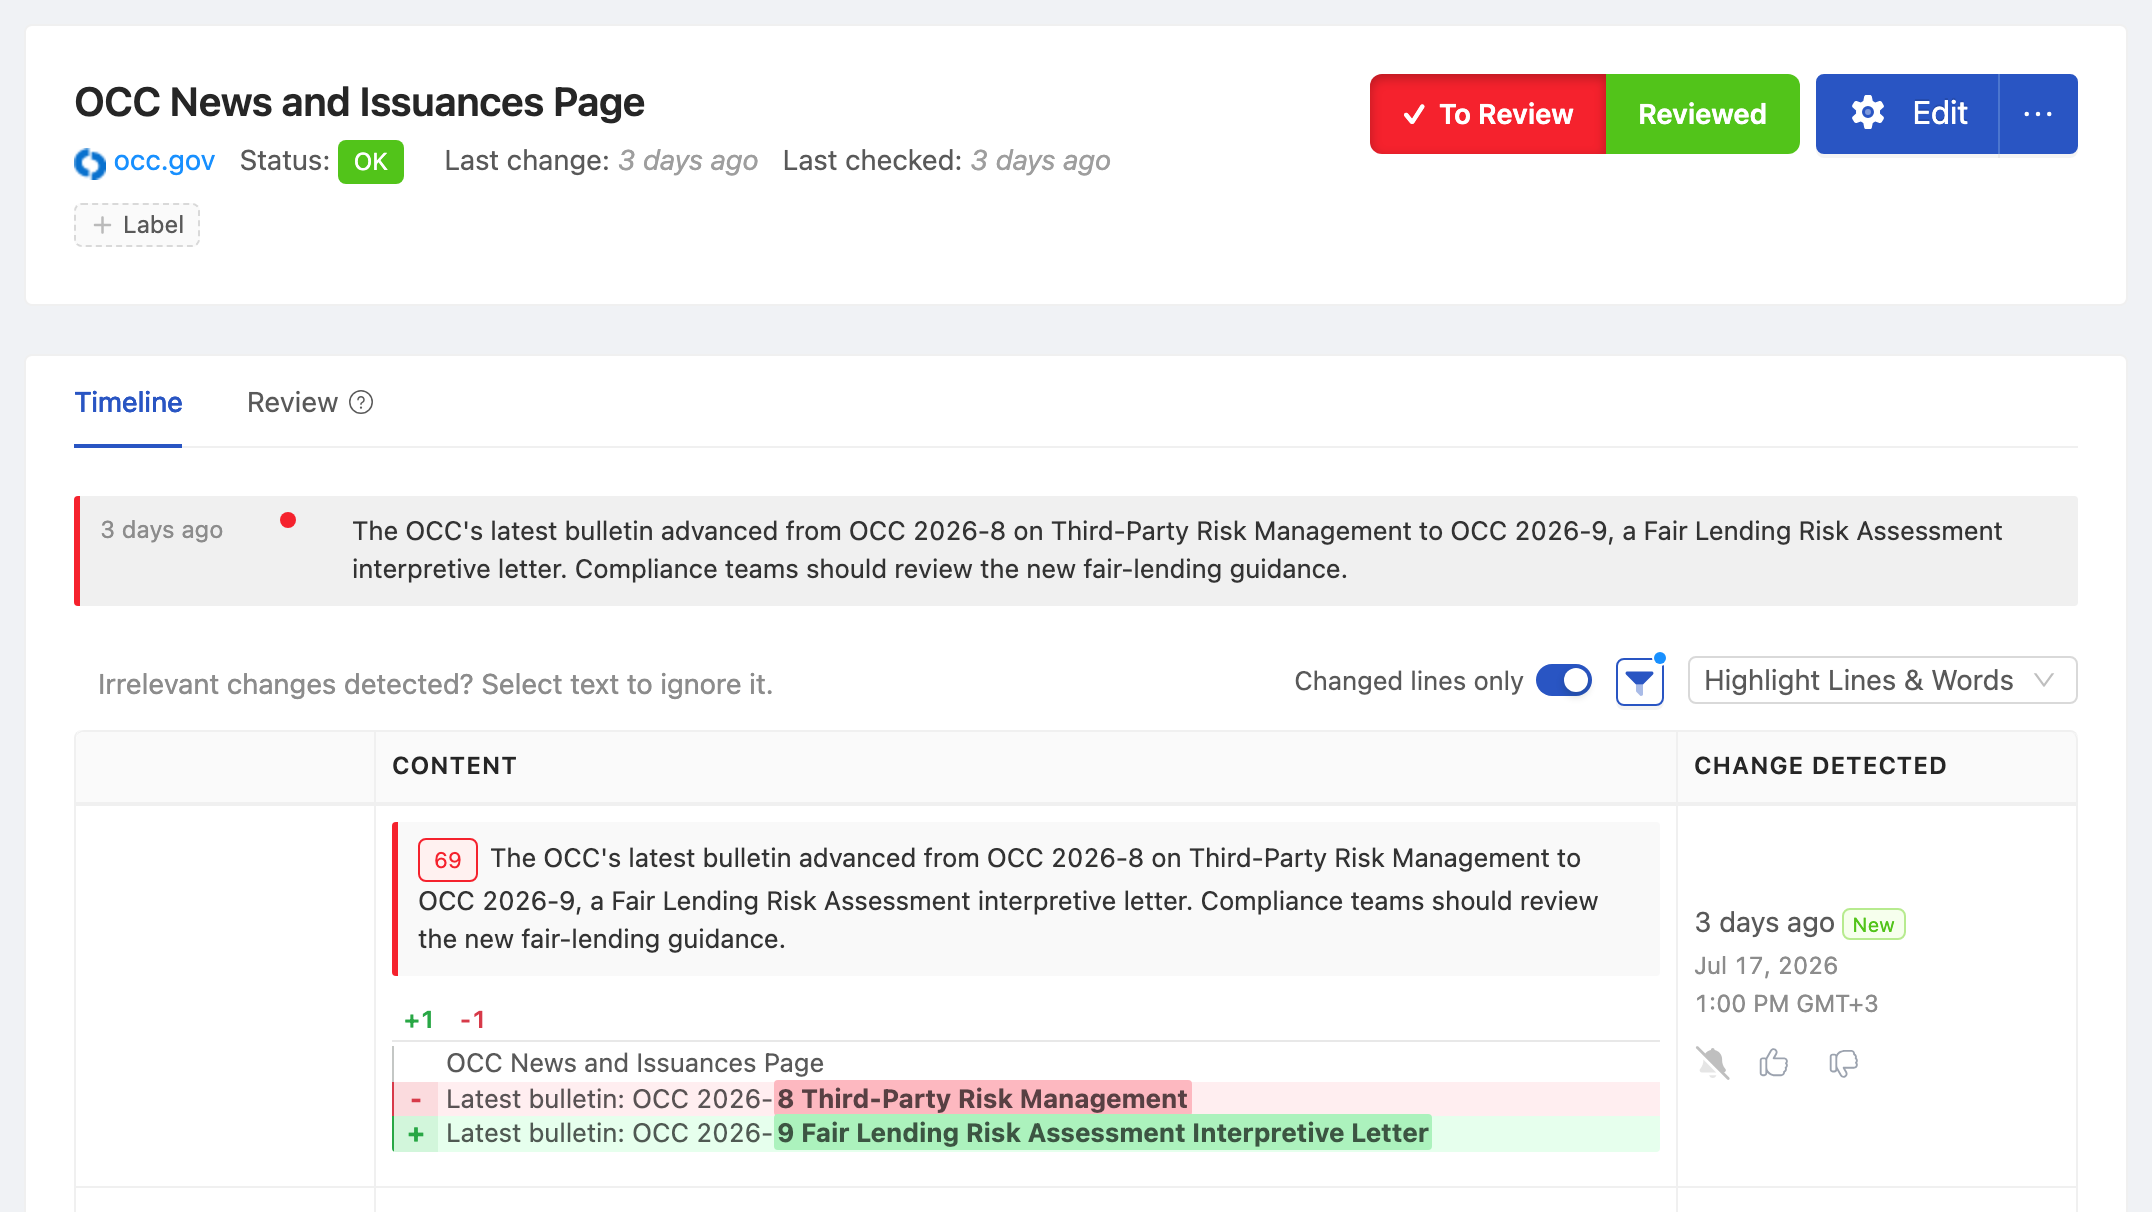
Task: Click the Irrelevant changes detected hint text
Action: [x=435, y=684]
